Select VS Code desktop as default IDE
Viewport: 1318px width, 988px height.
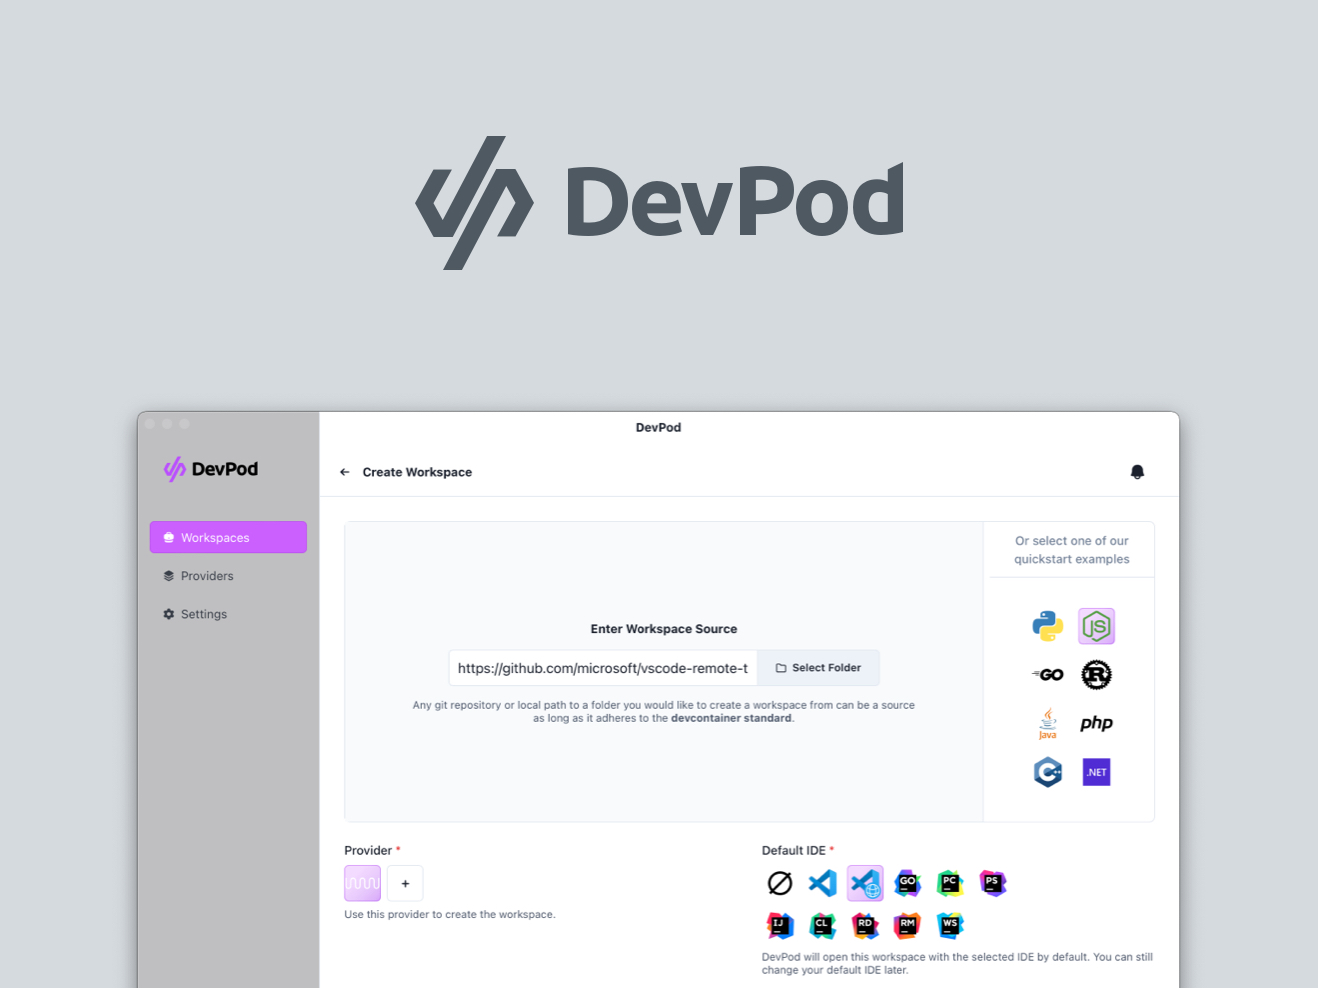(x=822, y=883)
